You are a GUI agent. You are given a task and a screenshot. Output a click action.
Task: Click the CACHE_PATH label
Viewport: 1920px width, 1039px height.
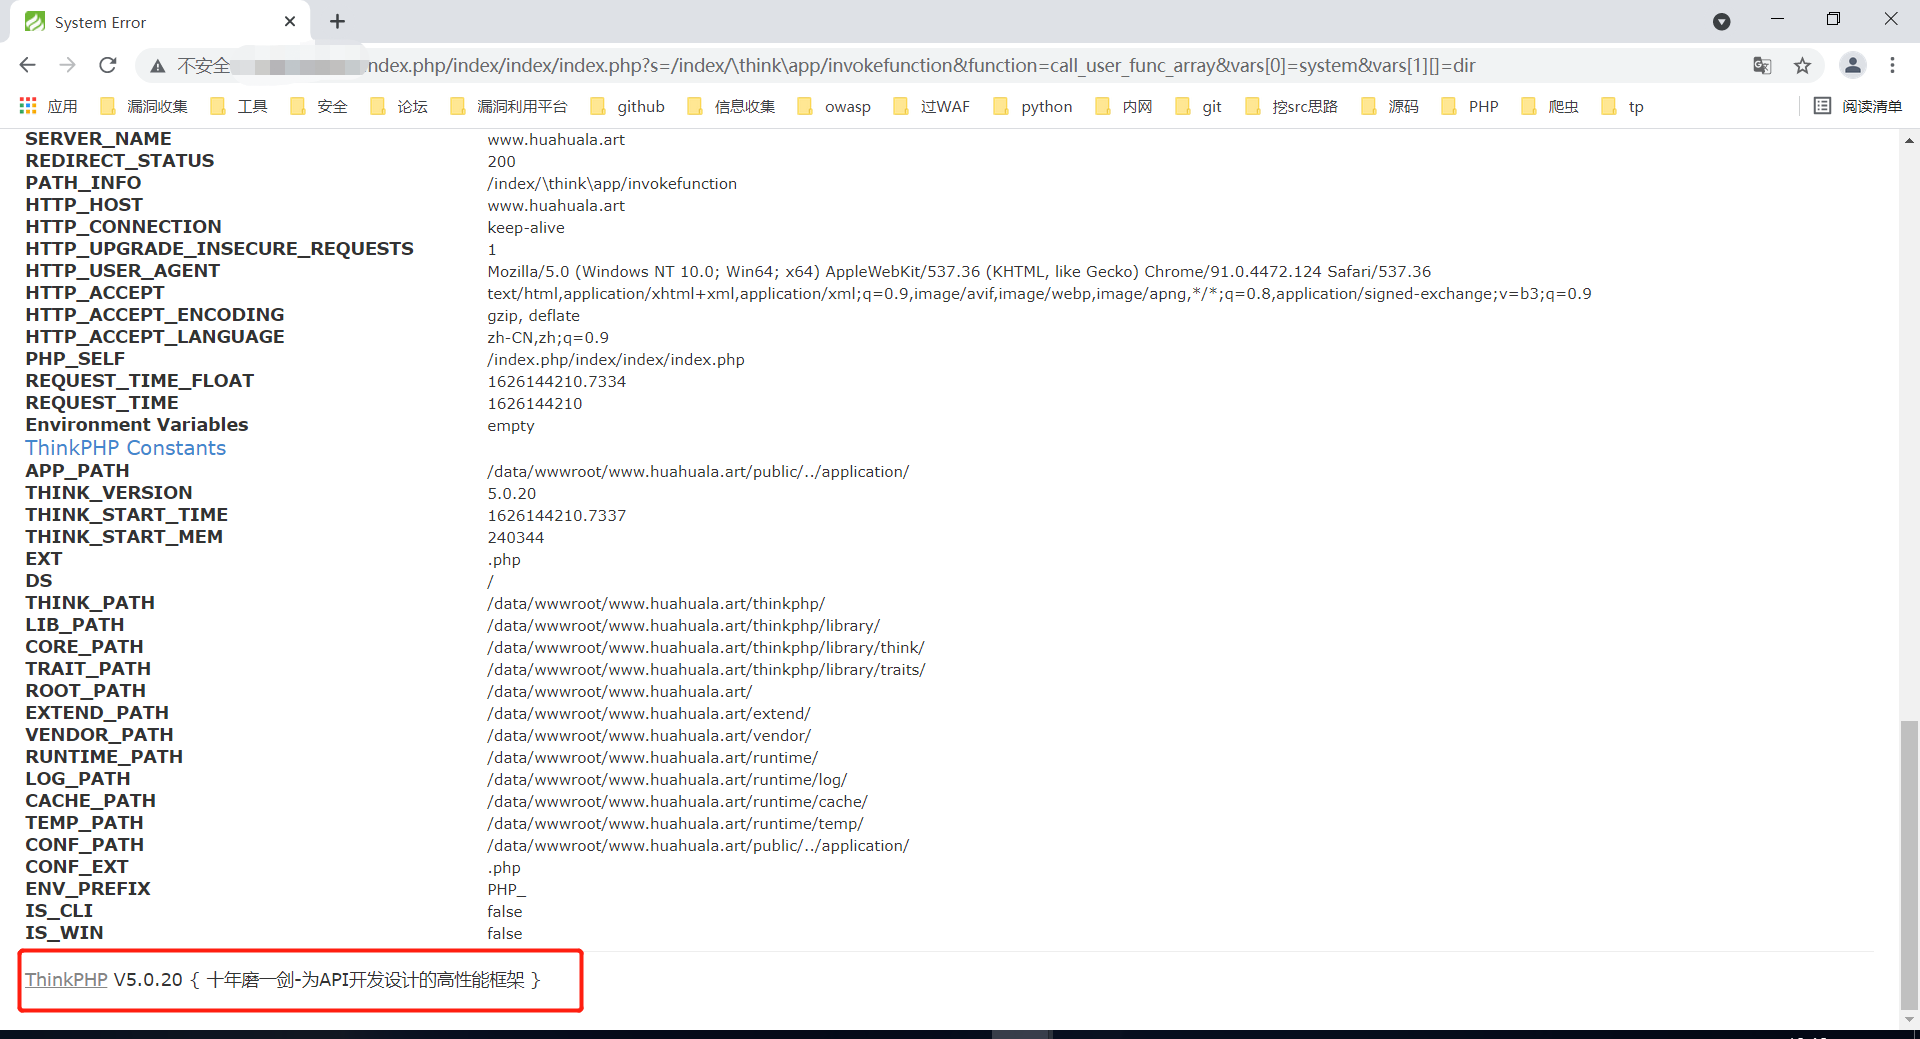tap(91, 801)
